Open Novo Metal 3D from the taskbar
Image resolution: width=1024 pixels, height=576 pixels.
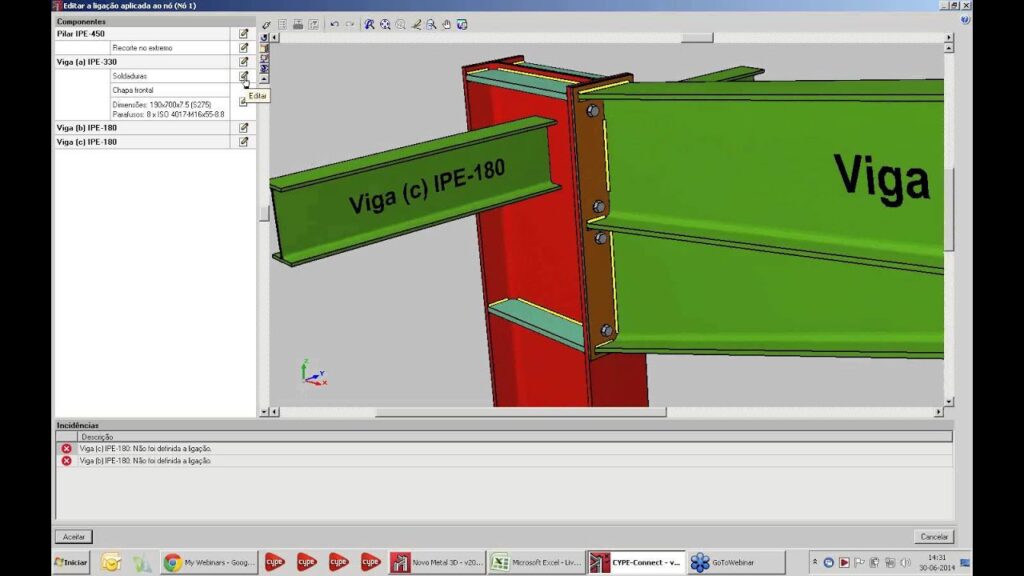coord(436,562)
